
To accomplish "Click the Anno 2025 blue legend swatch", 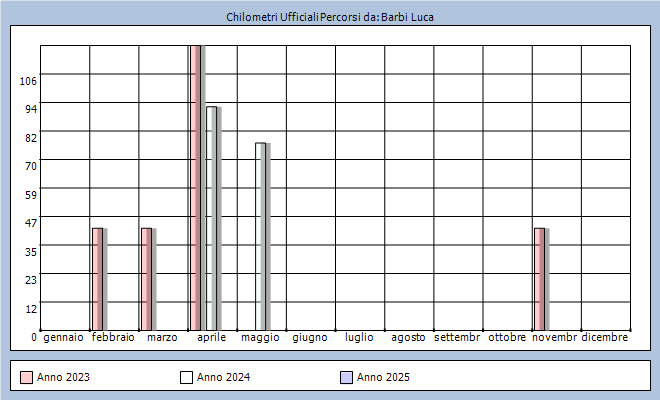I will 346,377.
